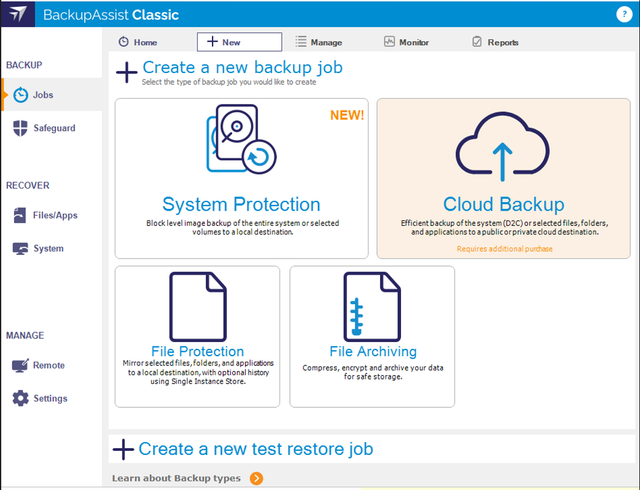Click the BackupAssist logo icon
This screenshot has width=640, height=490.
coord(19,16)
